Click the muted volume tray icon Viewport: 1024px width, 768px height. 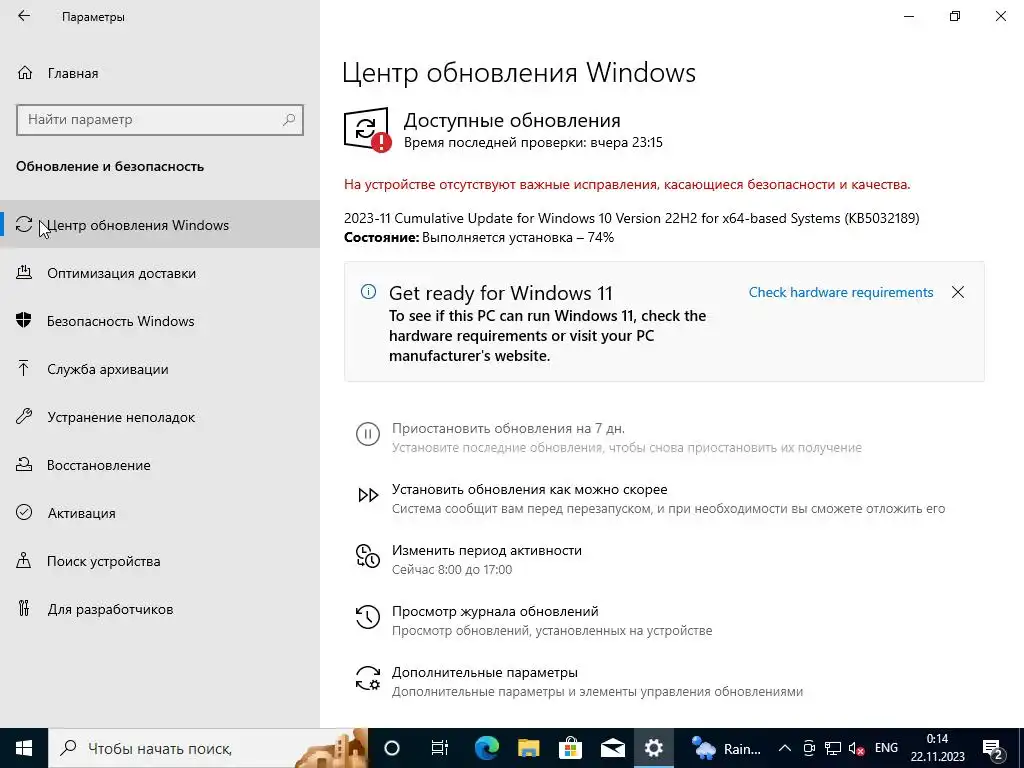coord(856,748)
